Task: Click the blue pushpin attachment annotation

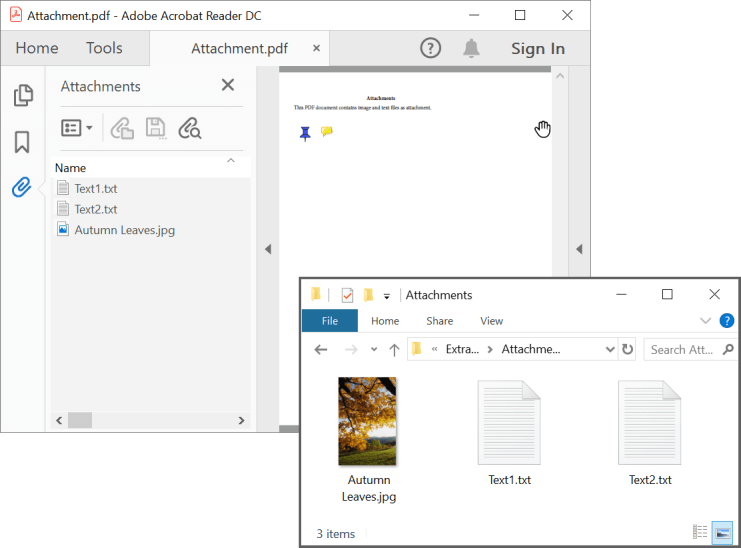Action: pyautogui.click(x=305, y=134)
